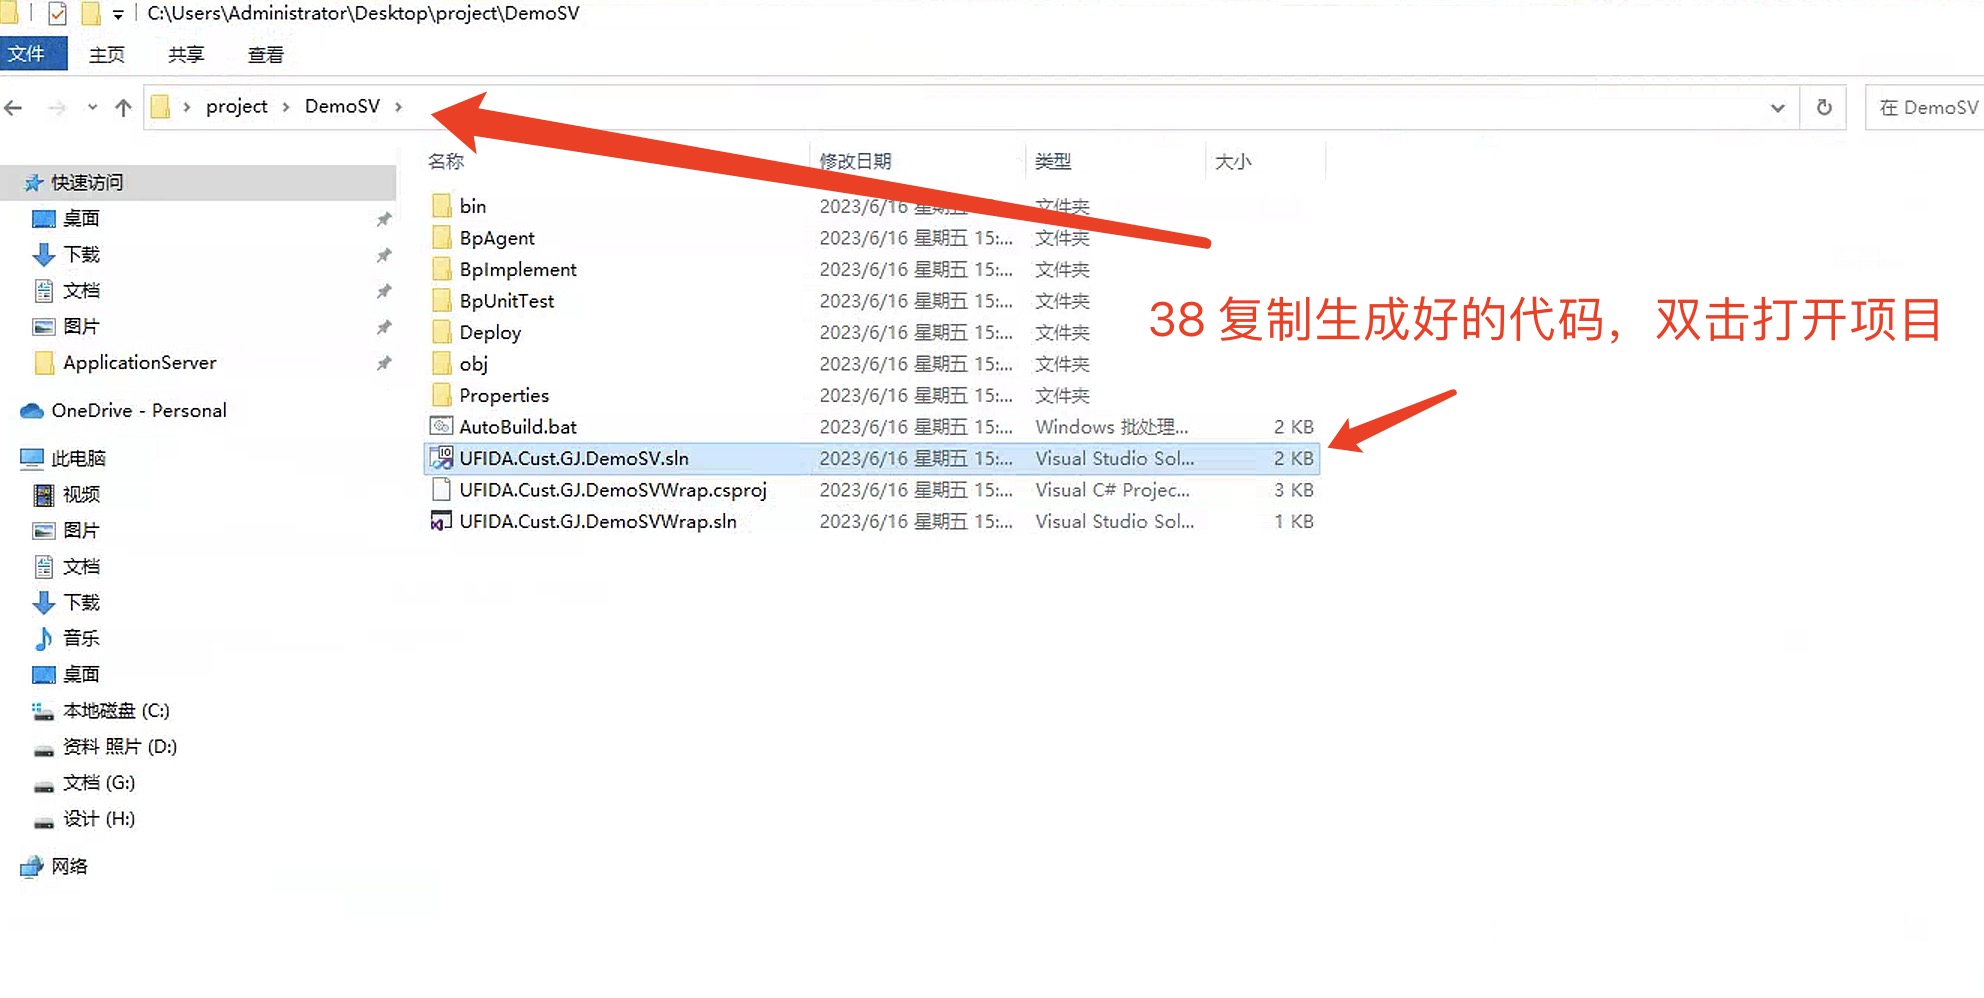Click the properties checkmark icon in title bar
The width and height of the screenshot is (1984, 998).
57,14
